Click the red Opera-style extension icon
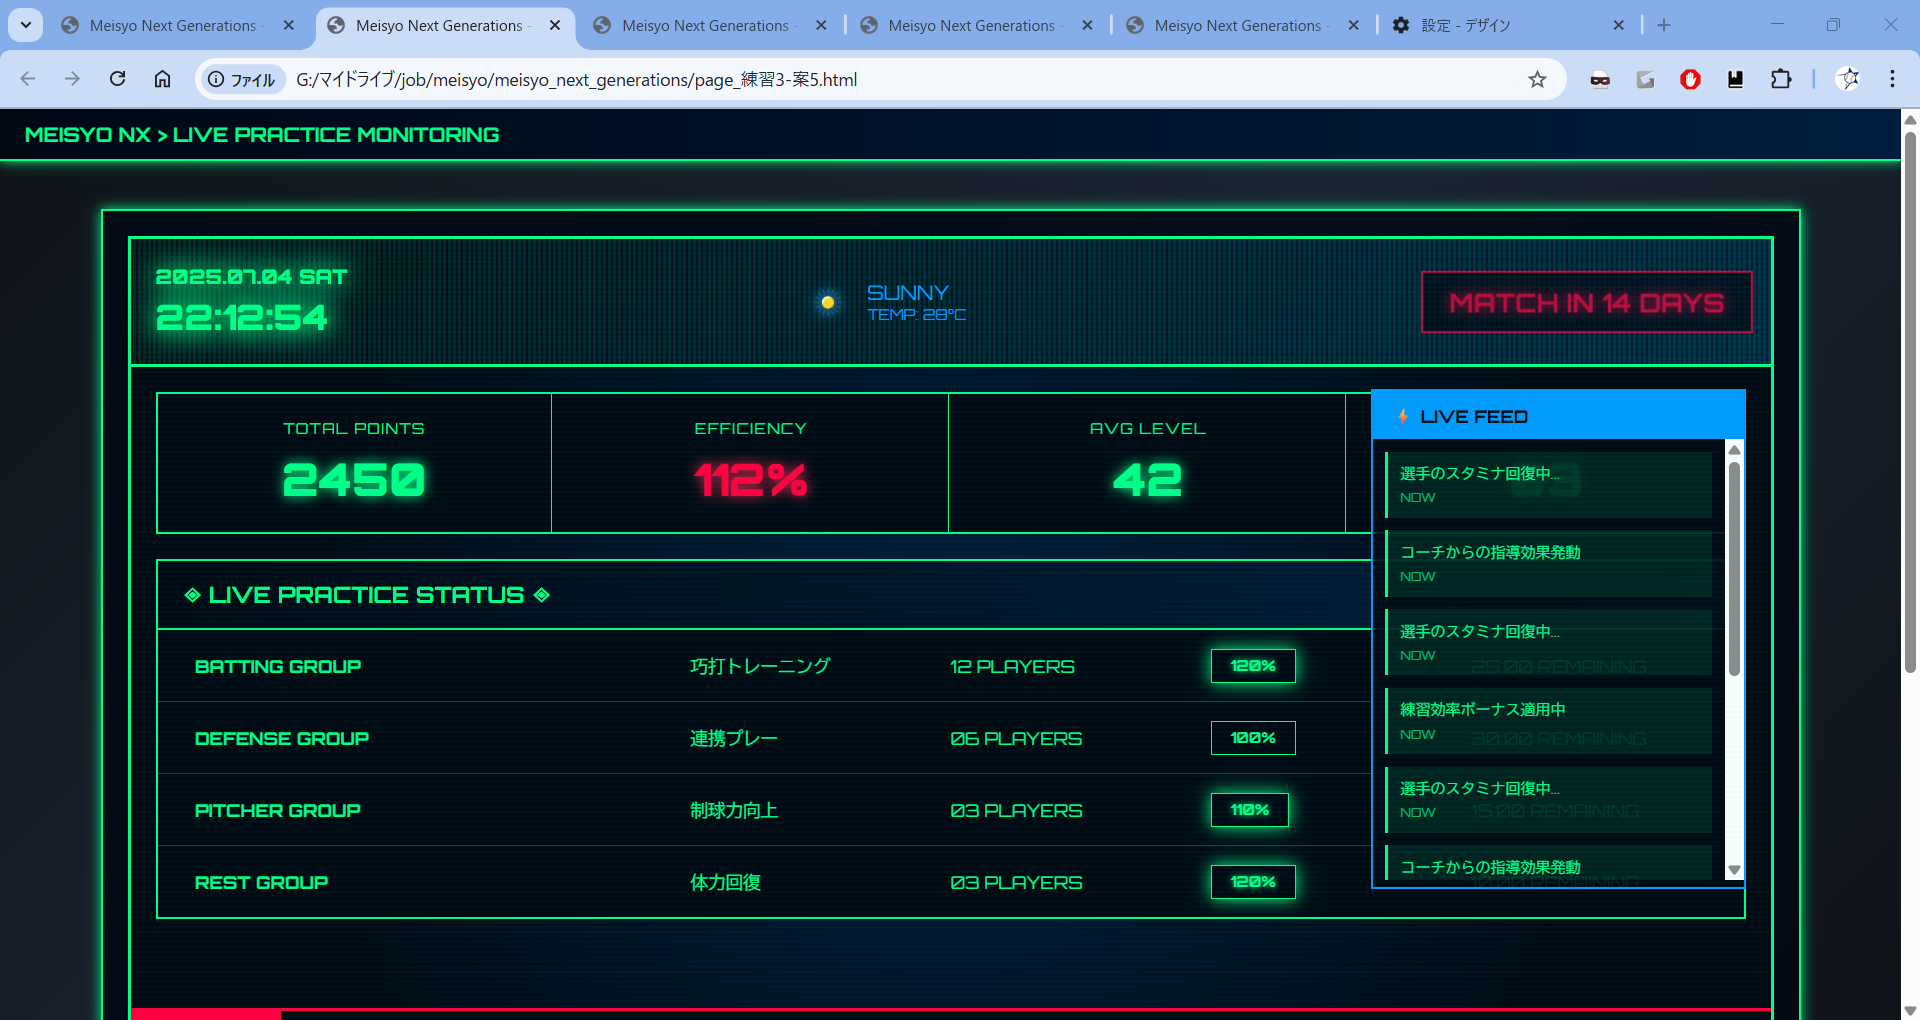 [x=1690, y=79]
